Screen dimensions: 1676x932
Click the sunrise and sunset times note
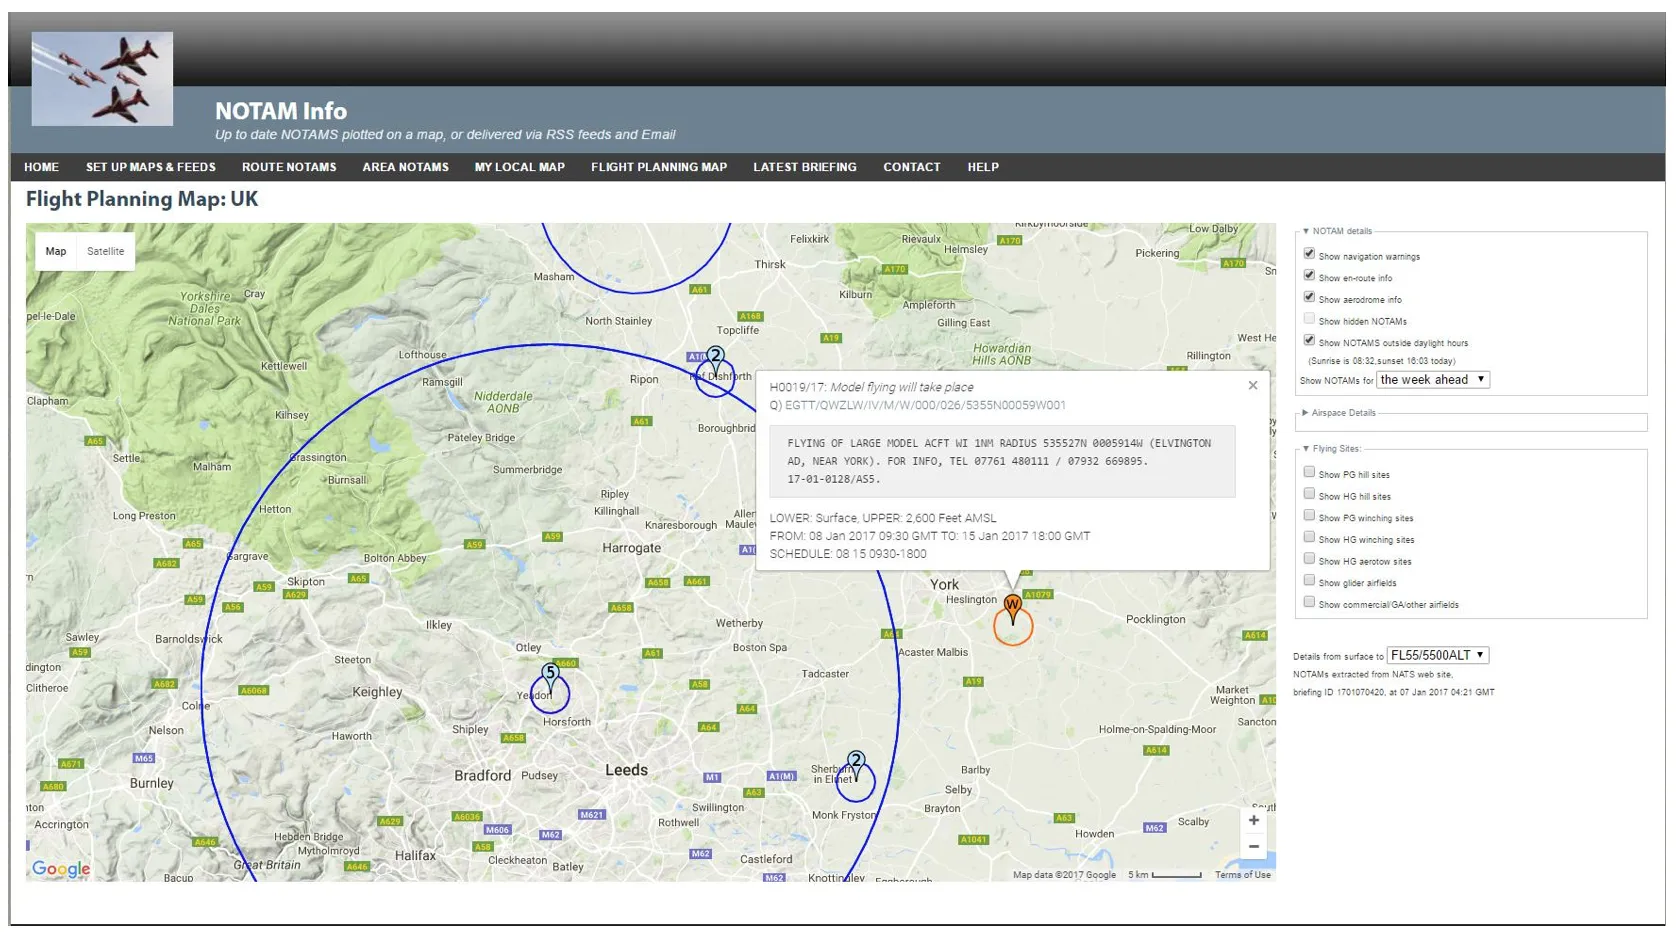pyautogui.click(x=1381, y=361)
